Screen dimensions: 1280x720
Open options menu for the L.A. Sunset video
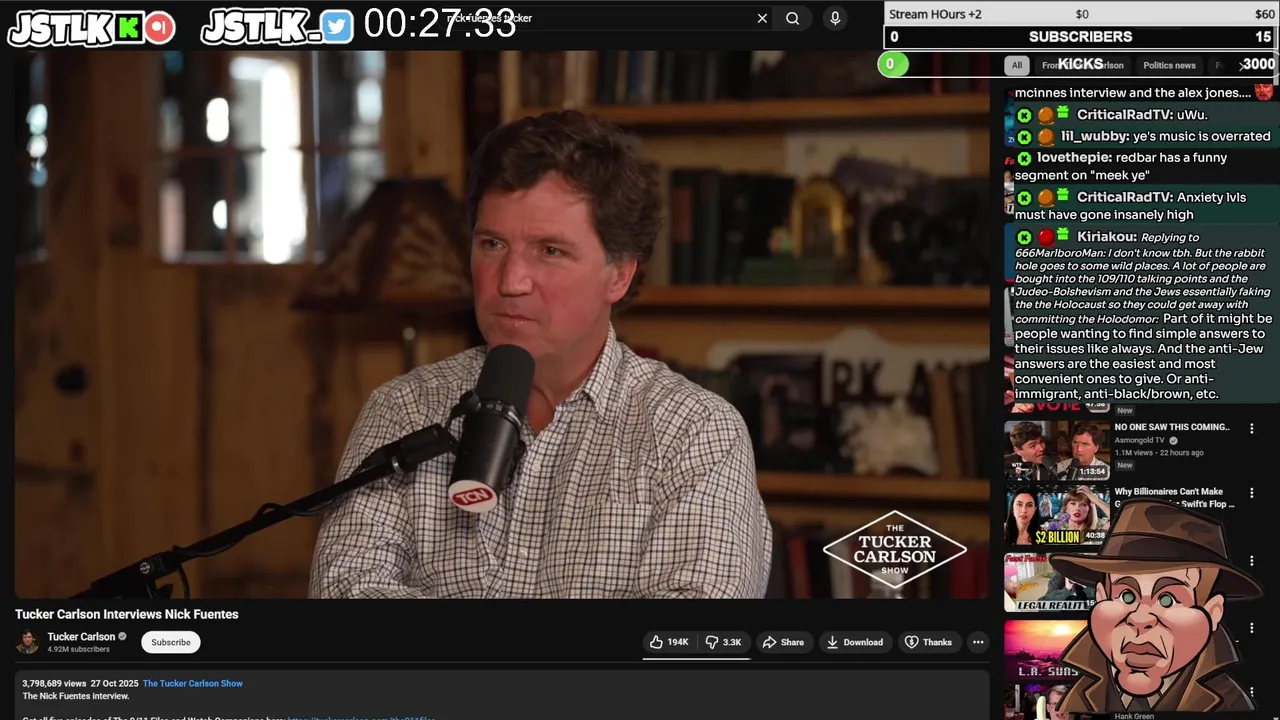pyautogui.click(x=1251, y=628)
